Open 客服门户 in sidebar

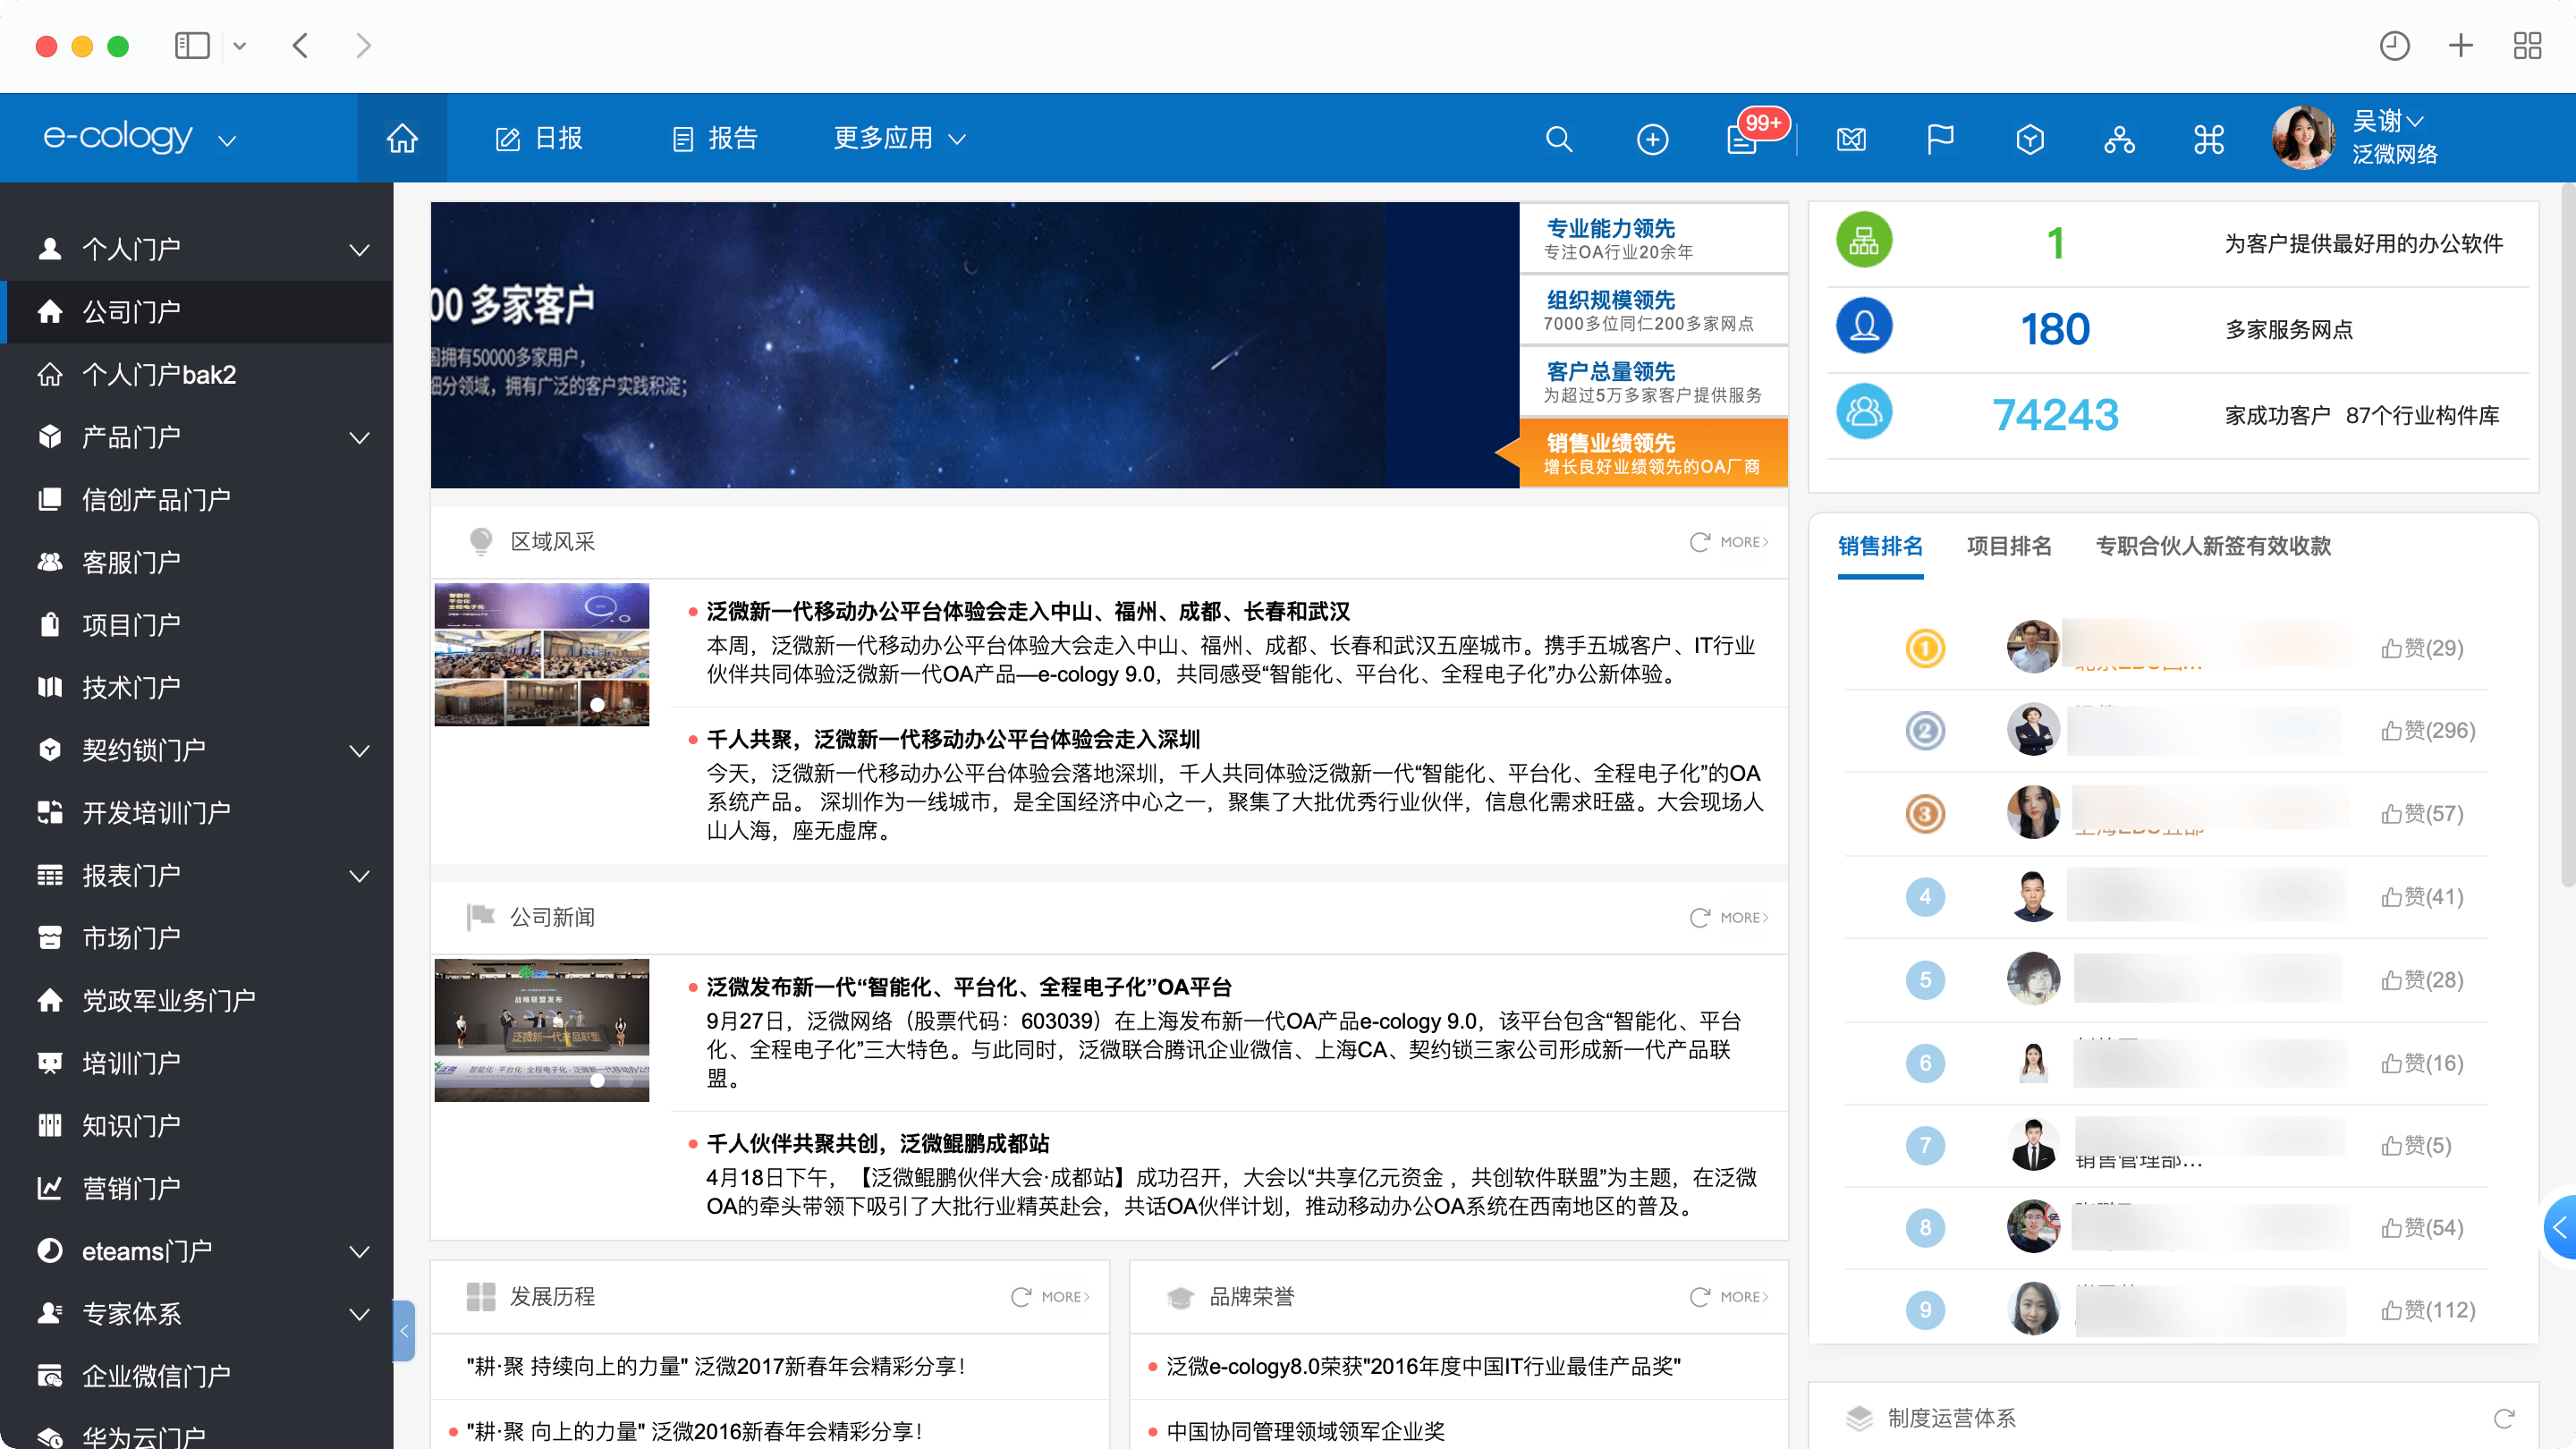(x=196, y=563)
